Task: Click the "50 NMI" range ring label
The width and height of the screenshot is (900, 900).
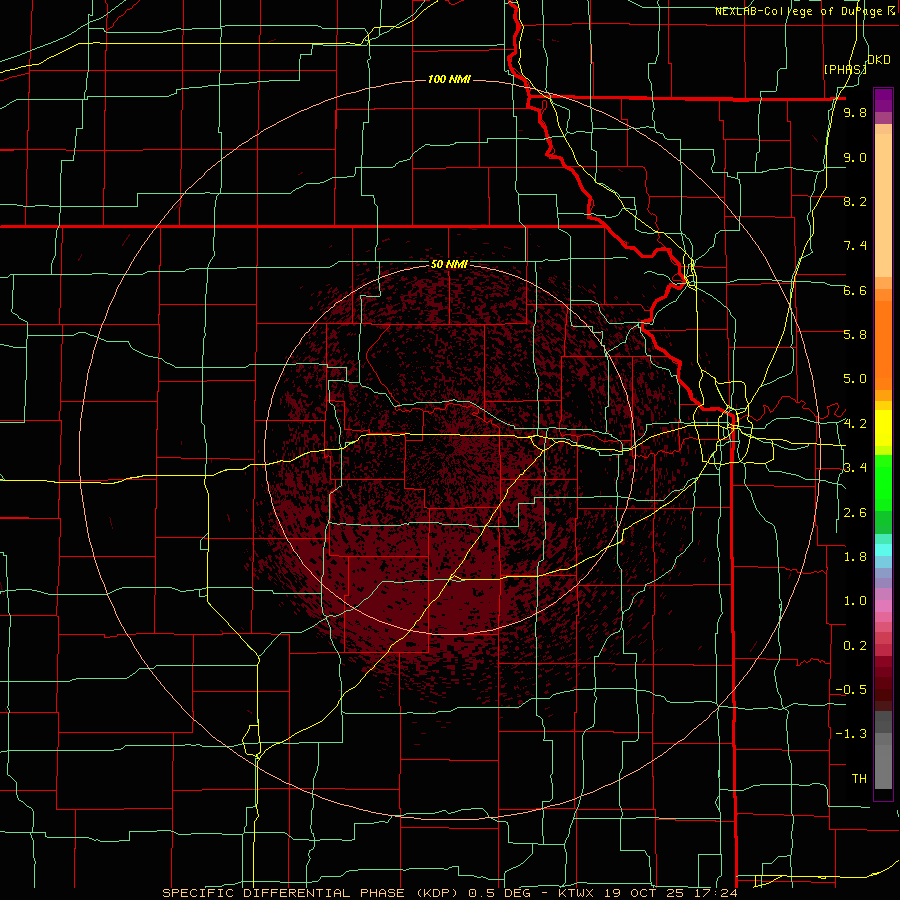Action: click(x=449, y=264)
